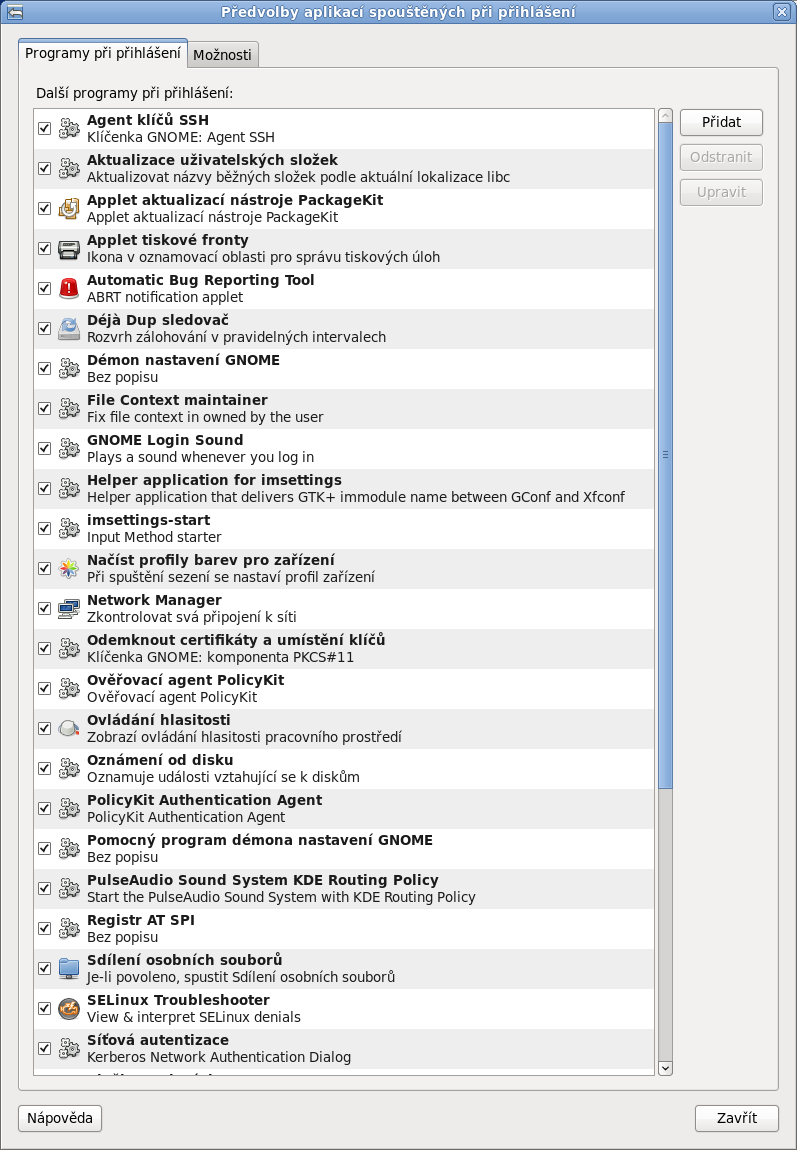Click the GNOME Login Sound gear icon
This screenshot has width=797, height=1150.
pos(69,448)
